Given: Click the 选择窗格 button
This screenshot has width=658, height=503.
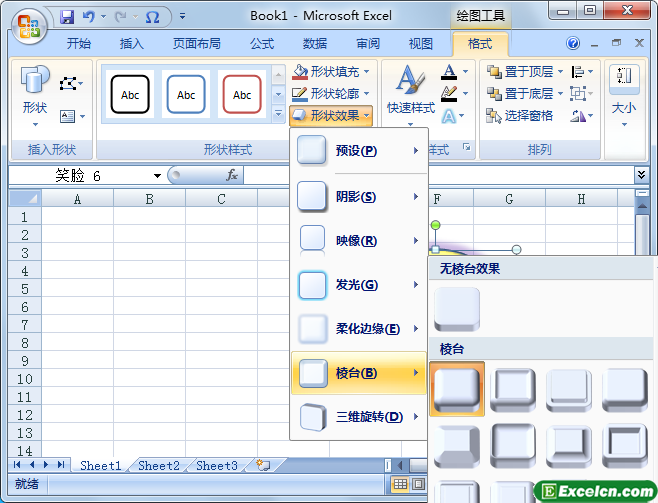Looking at the screenshot, I should pos(519,115).
